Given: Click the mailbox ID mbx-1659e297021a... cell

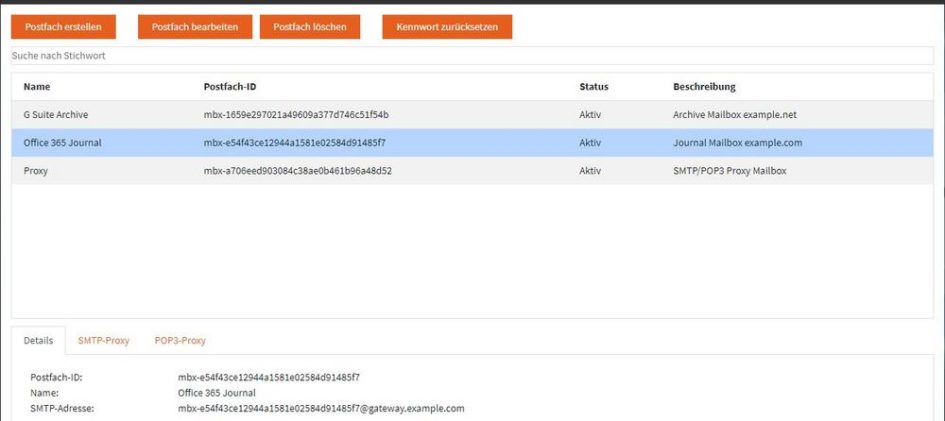Looking at the screenshot, I should point(296,115).
